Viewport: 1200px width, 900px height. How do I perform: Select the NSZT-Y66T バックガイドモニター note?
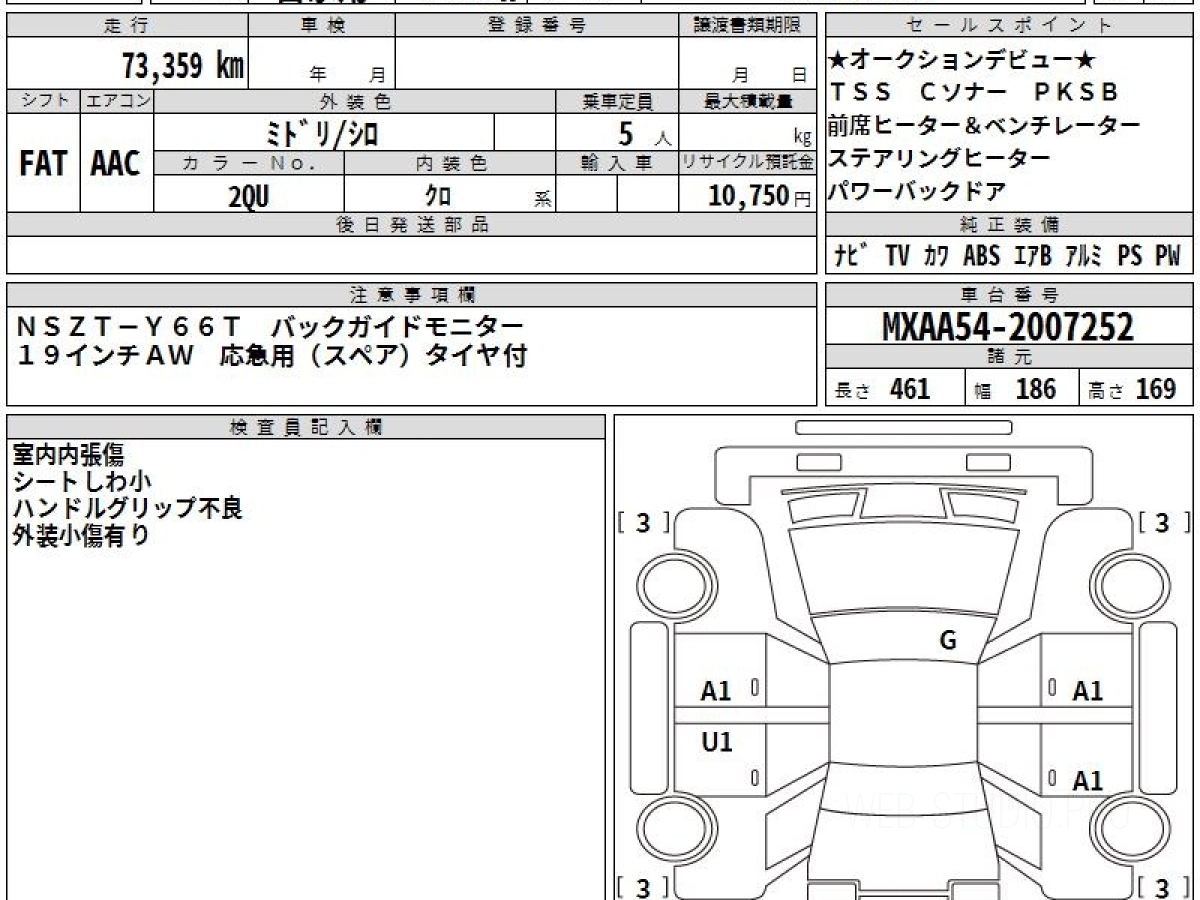(270, 326)
